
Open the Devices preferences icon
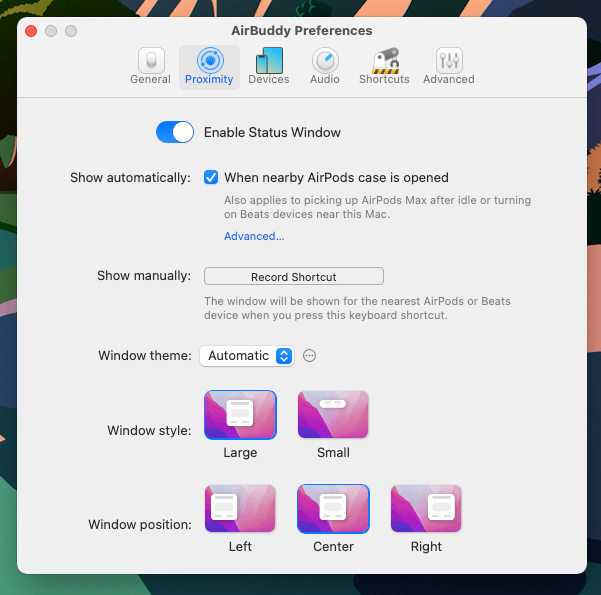click(x=268, y=61)
